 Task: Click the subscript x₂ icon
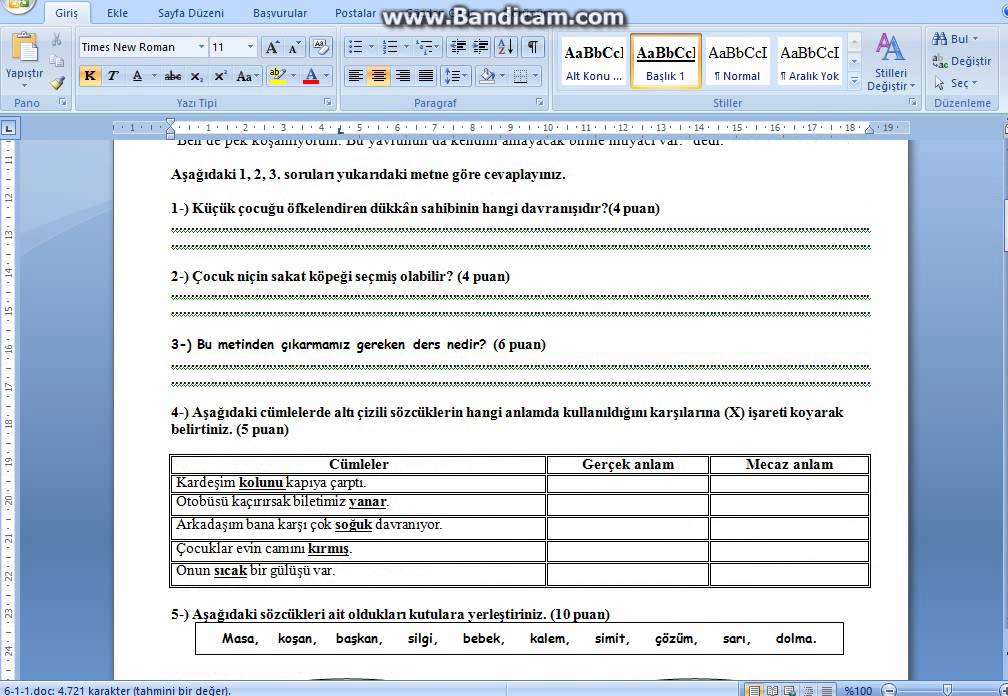197,76
